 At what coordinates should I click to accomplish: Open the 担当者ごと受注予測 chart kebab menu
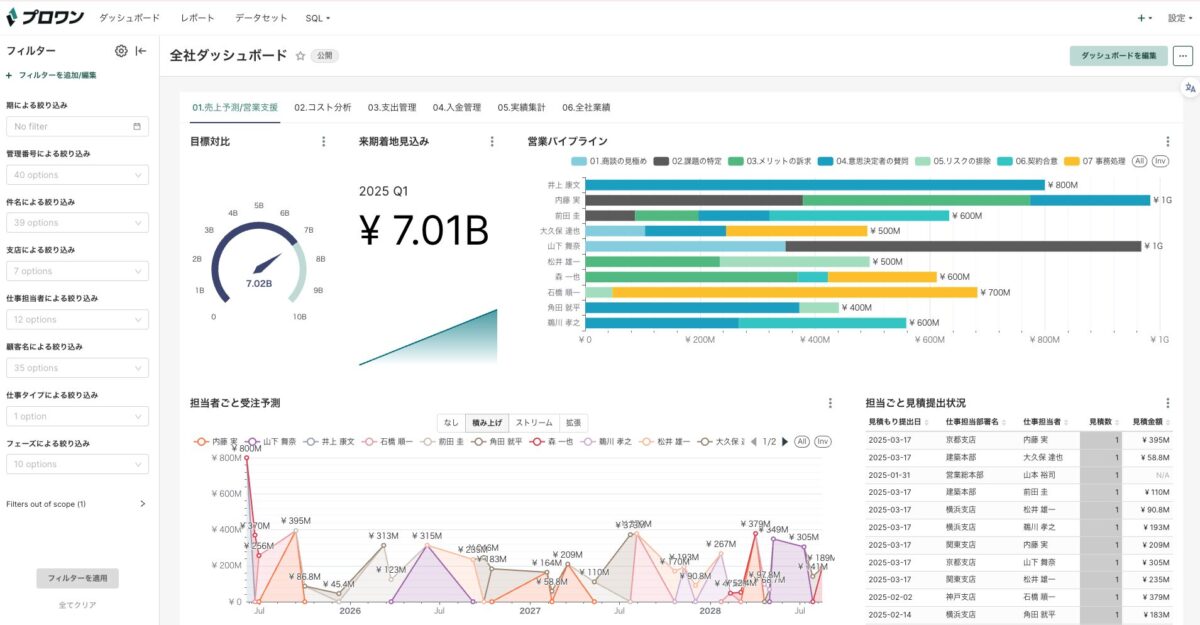pyautogui.click(x=830, y=403)
